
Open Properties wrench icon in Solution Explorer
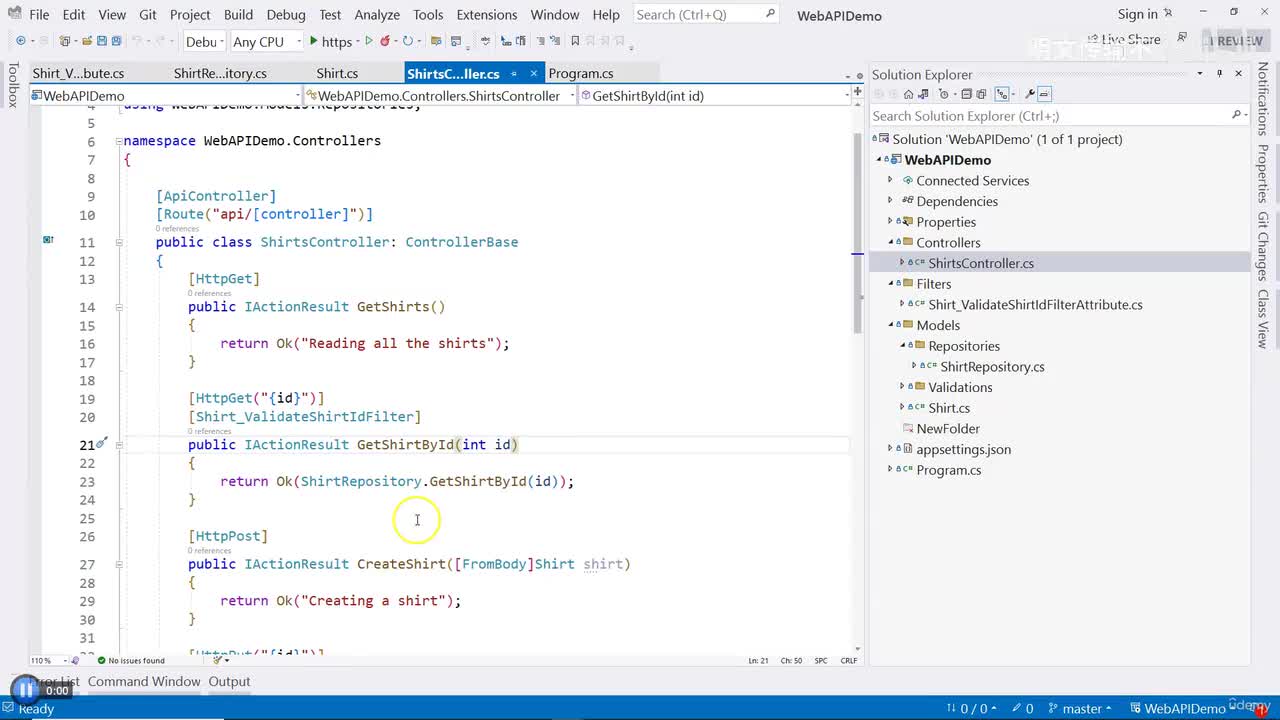1030,94
